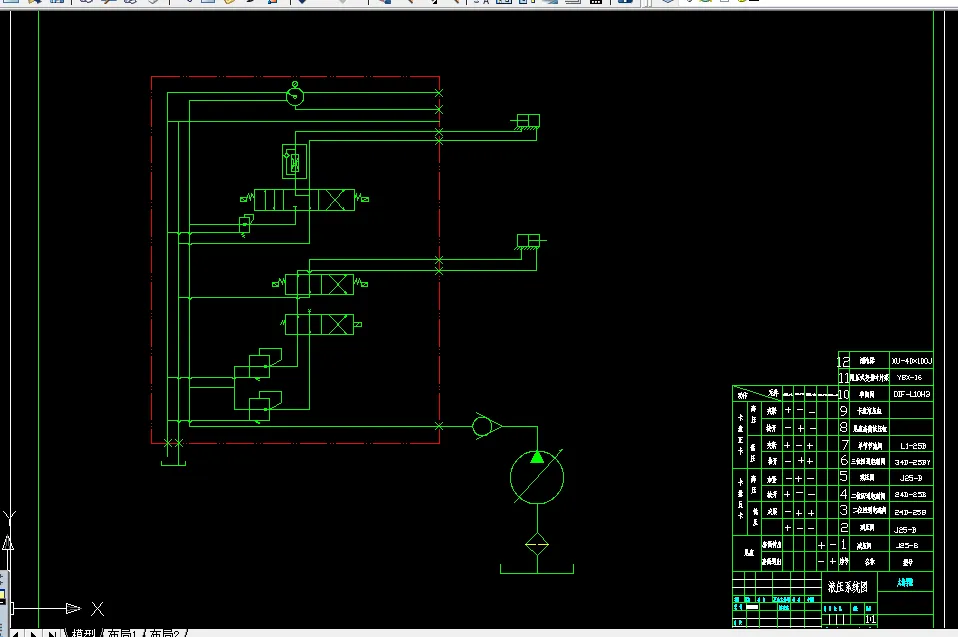
Task: Switch to the 模型 model tab
Action: click(x=83, y=633)
